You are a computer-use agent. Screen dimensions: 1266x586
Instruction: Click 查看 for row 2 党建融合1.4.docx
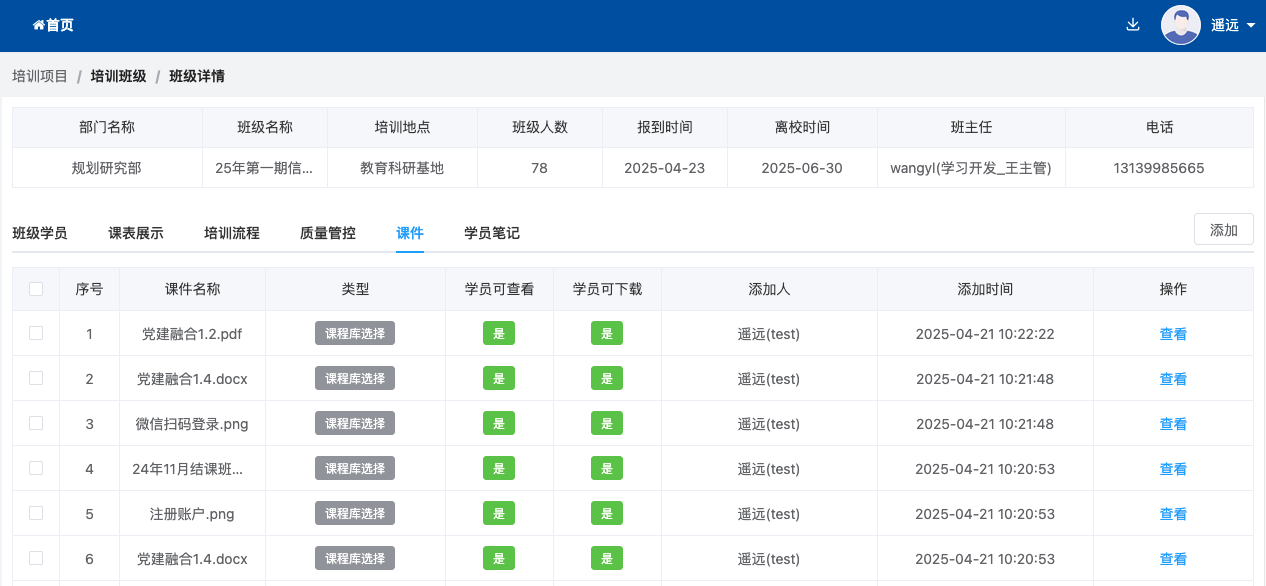point(1173,379)
